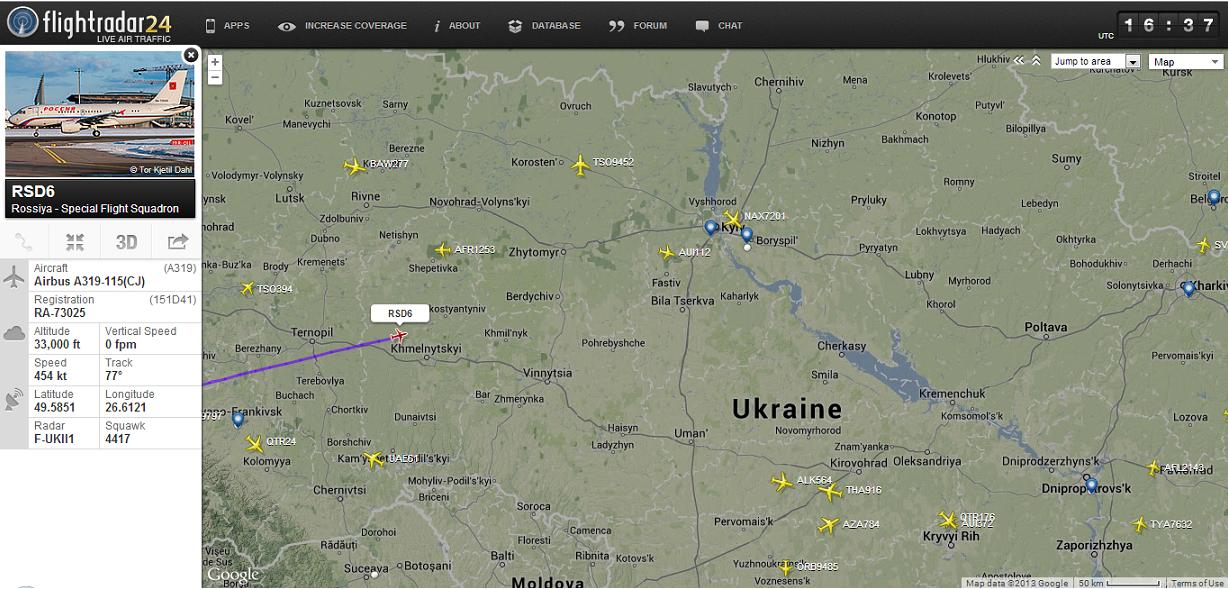Zoom in with the map plus button

point(215,62)
